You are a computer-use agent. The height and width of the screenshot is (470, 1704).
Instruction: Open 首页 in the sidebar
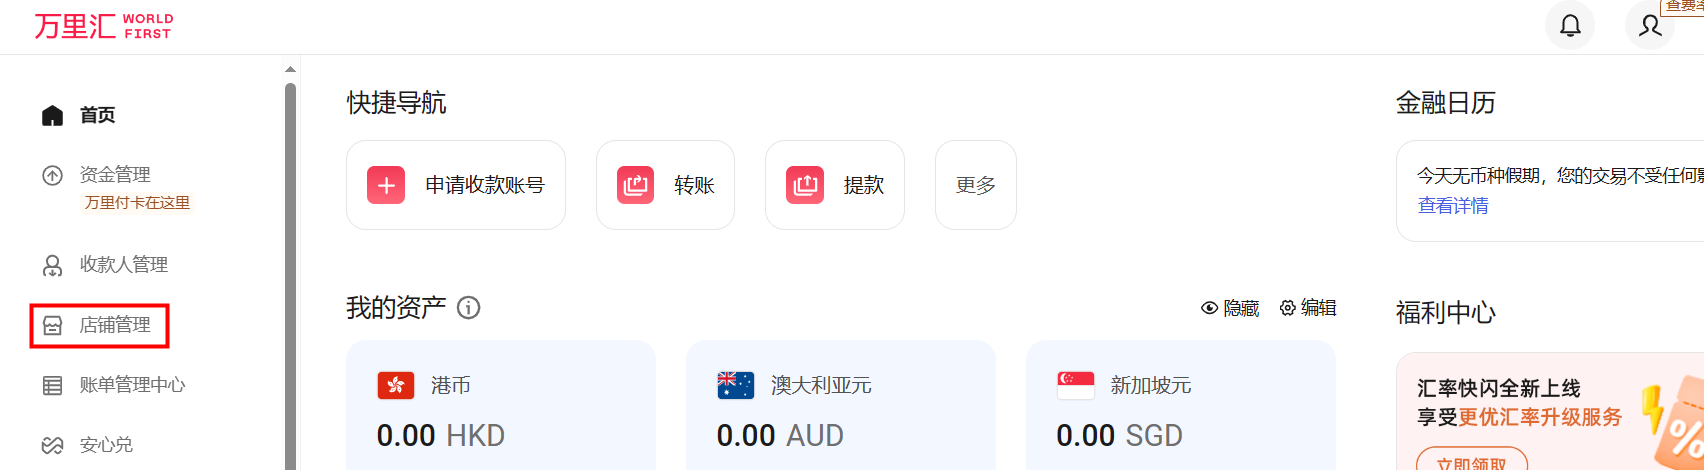[97, 115]
